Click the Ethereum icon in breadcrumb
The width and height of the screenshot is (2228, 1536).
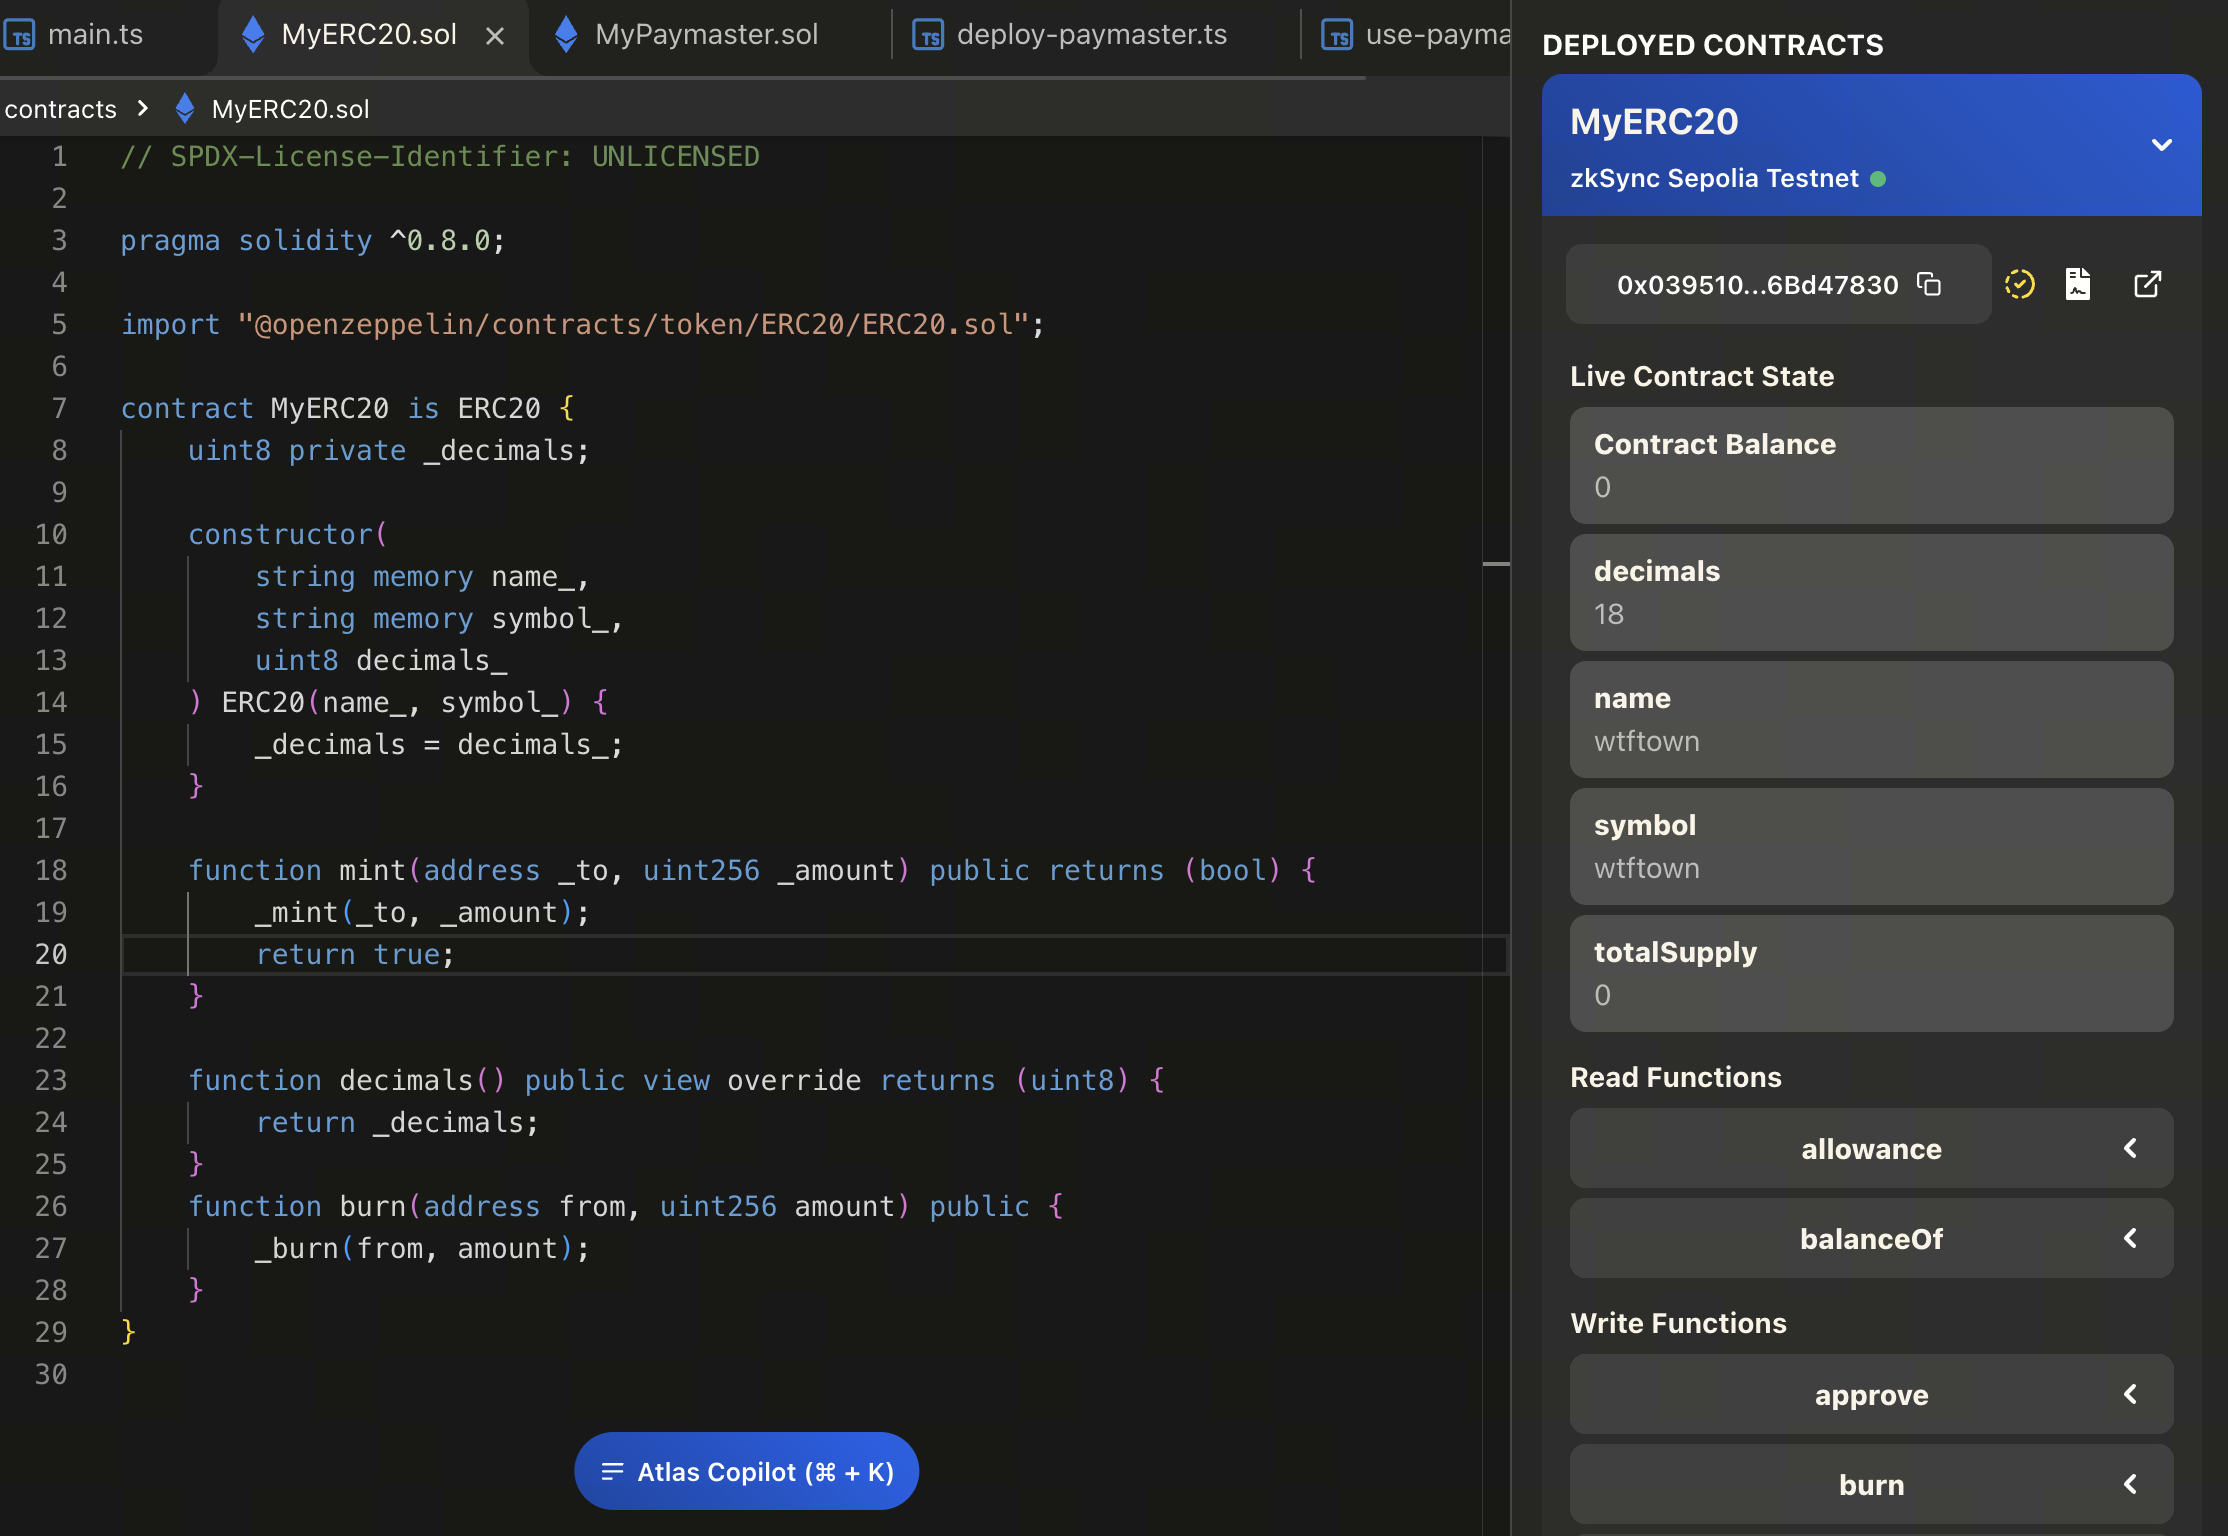184,108
